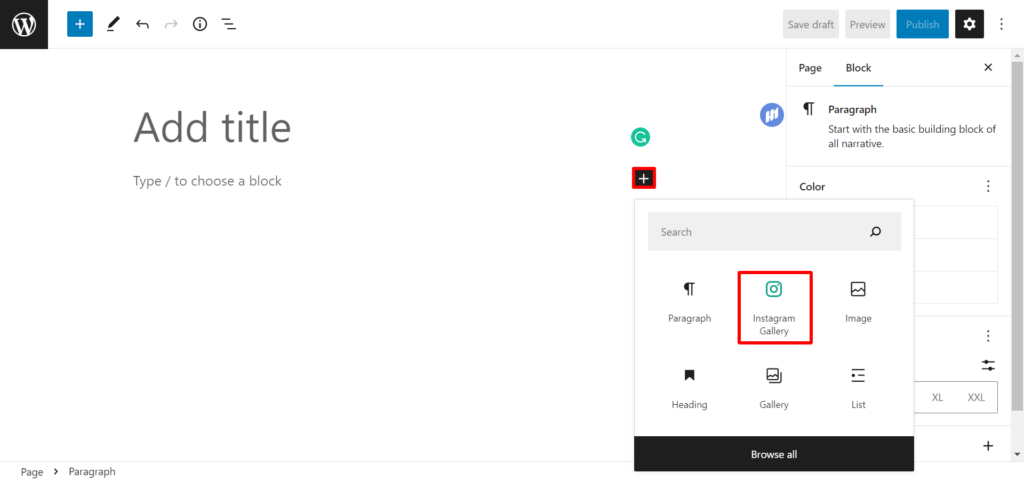Click the block Search field
This screenshot has width=1024, height=481.
tap(760, 232)
